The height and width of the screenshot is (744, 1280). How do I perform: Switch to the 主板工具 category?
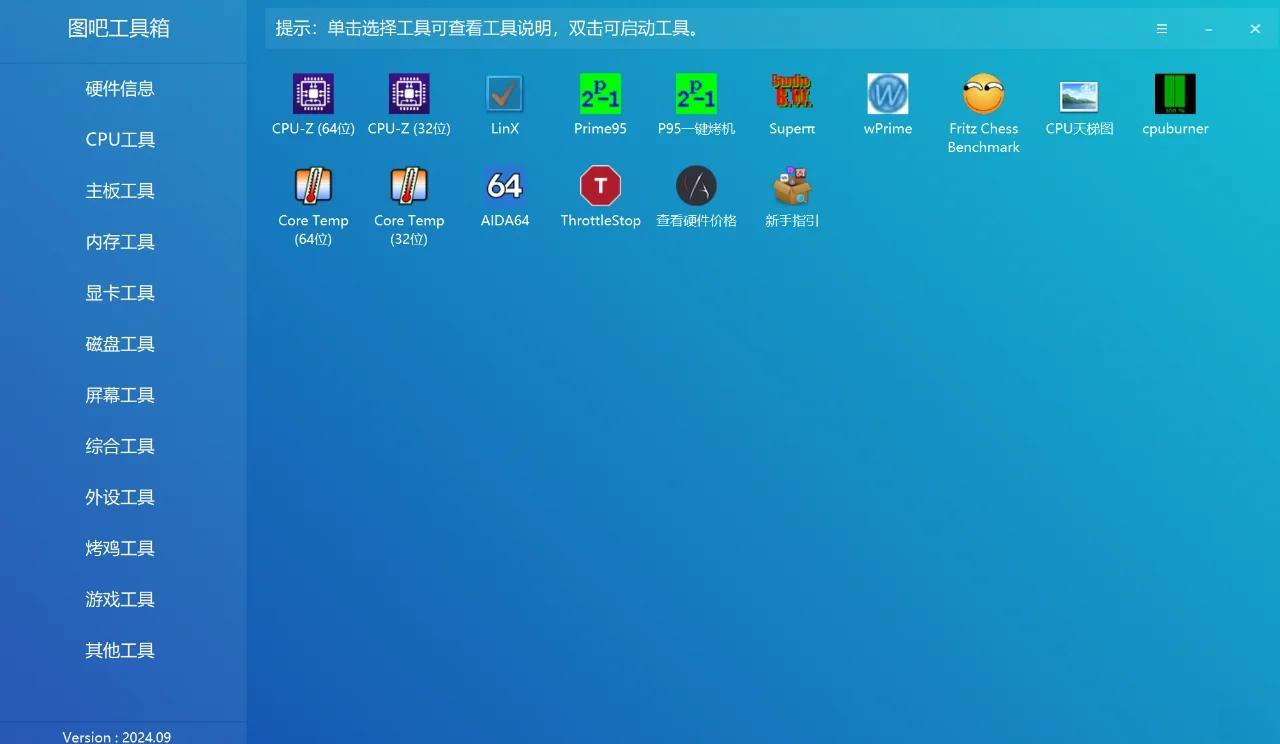(x=120, y=191)
